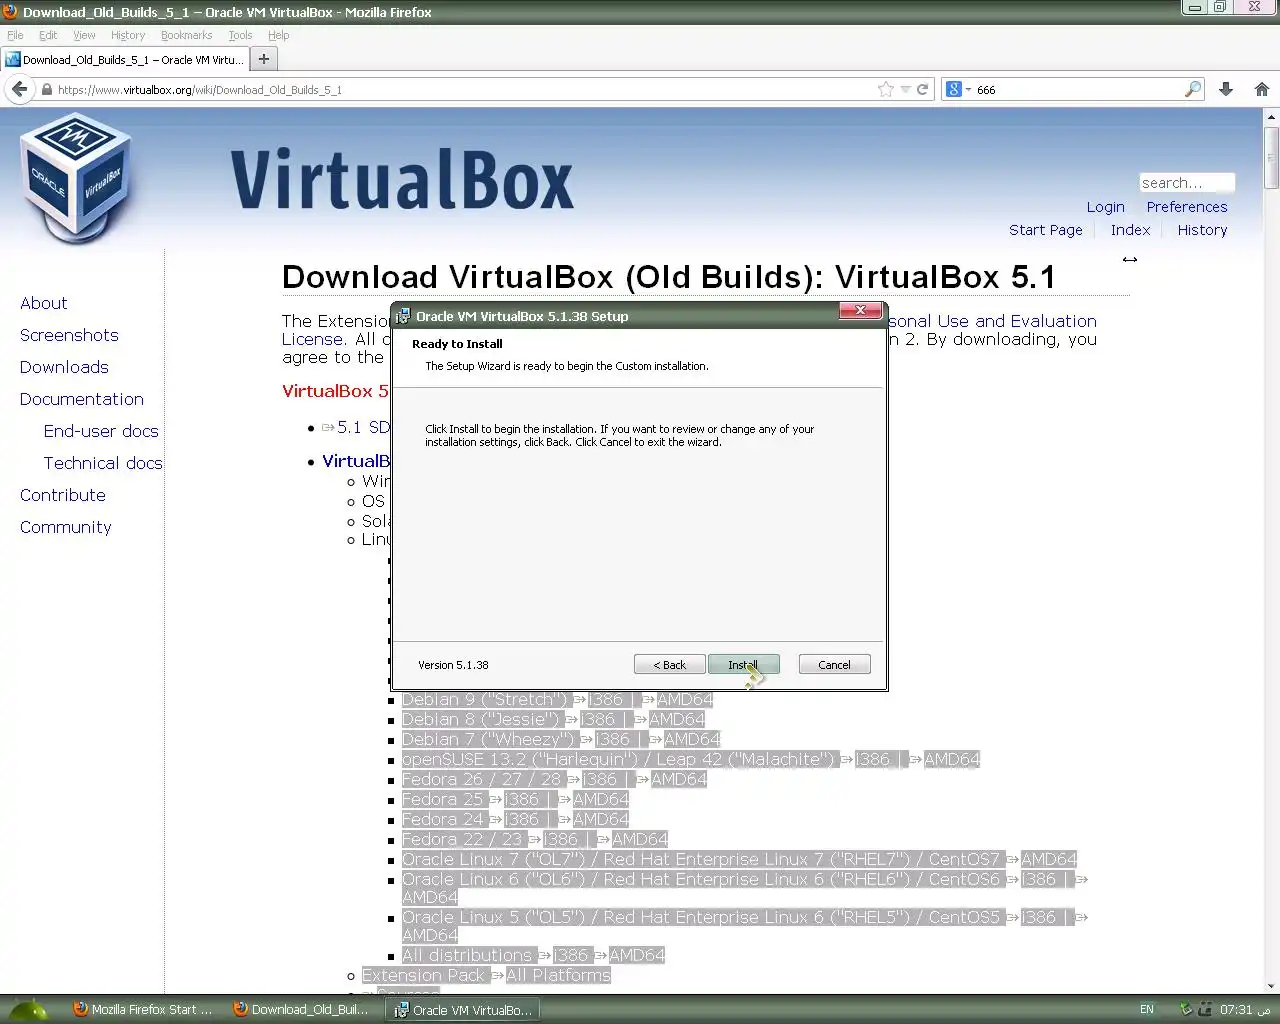
Task: Click the page vertical scrollbar thumb
Action: pos(1271,157)
